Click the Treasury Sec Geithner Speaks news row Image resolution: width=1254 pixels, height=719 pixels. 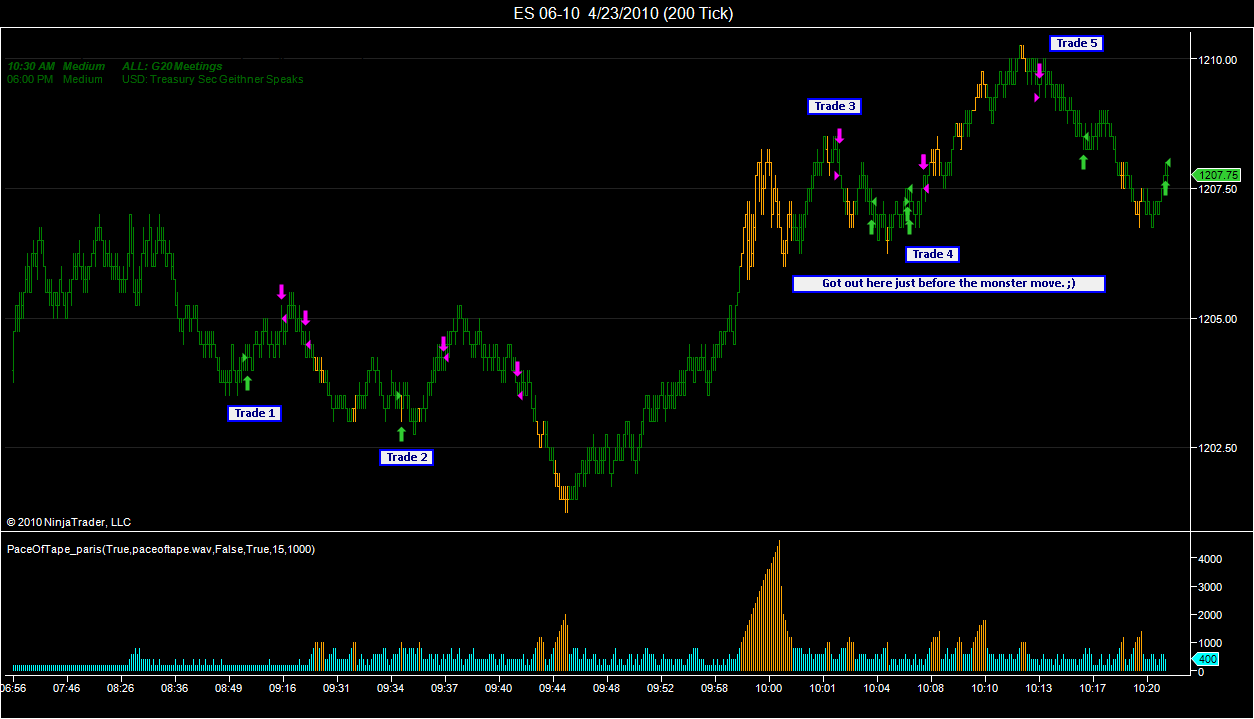click(155, 79)
